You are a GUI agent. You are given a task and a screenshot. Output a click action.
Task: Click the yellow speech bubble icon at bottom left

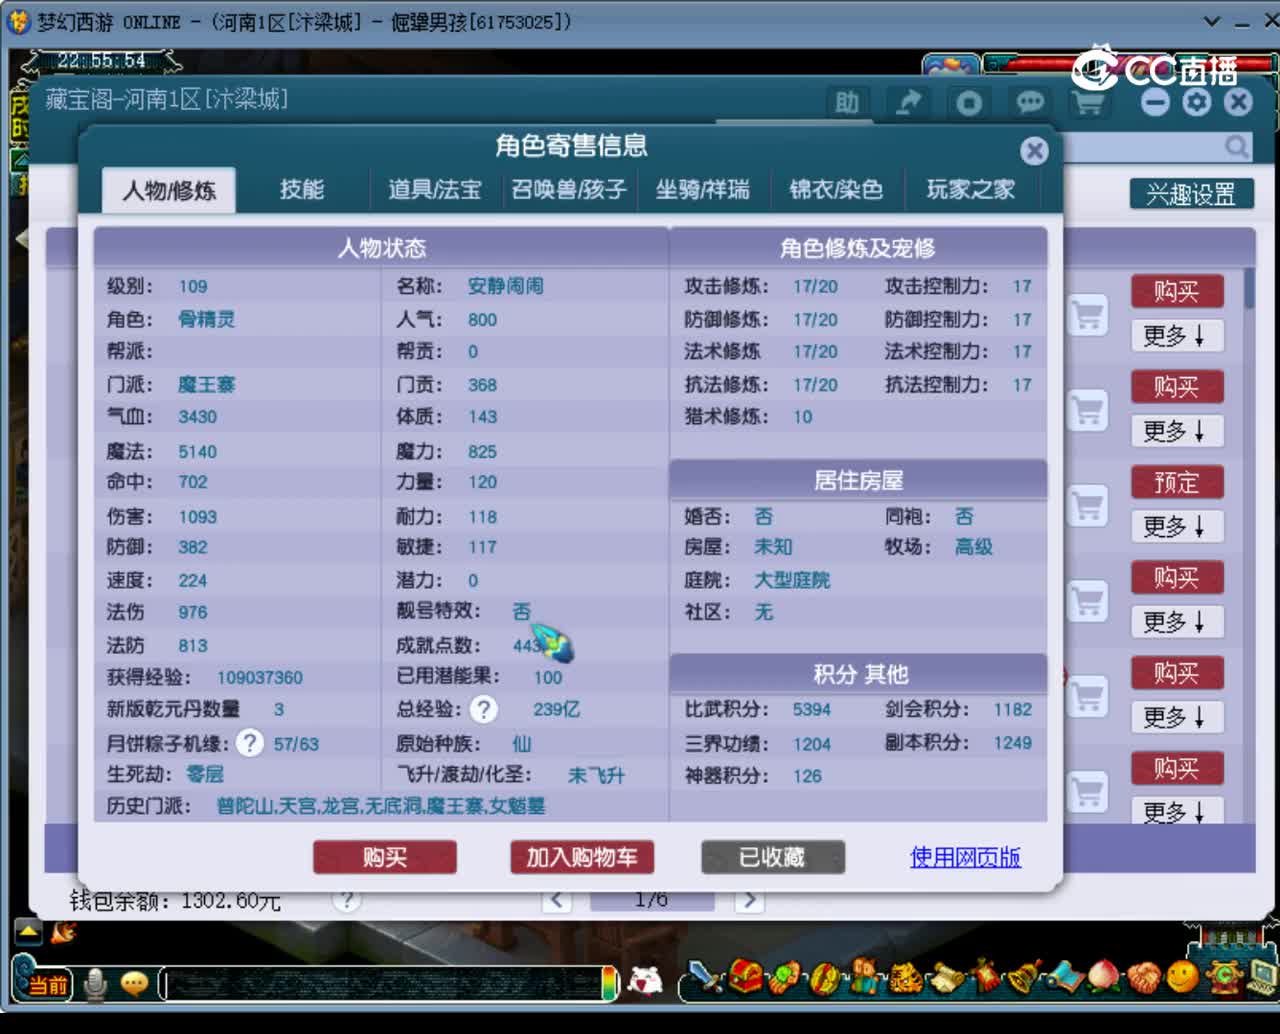click(x=134, y=985)
